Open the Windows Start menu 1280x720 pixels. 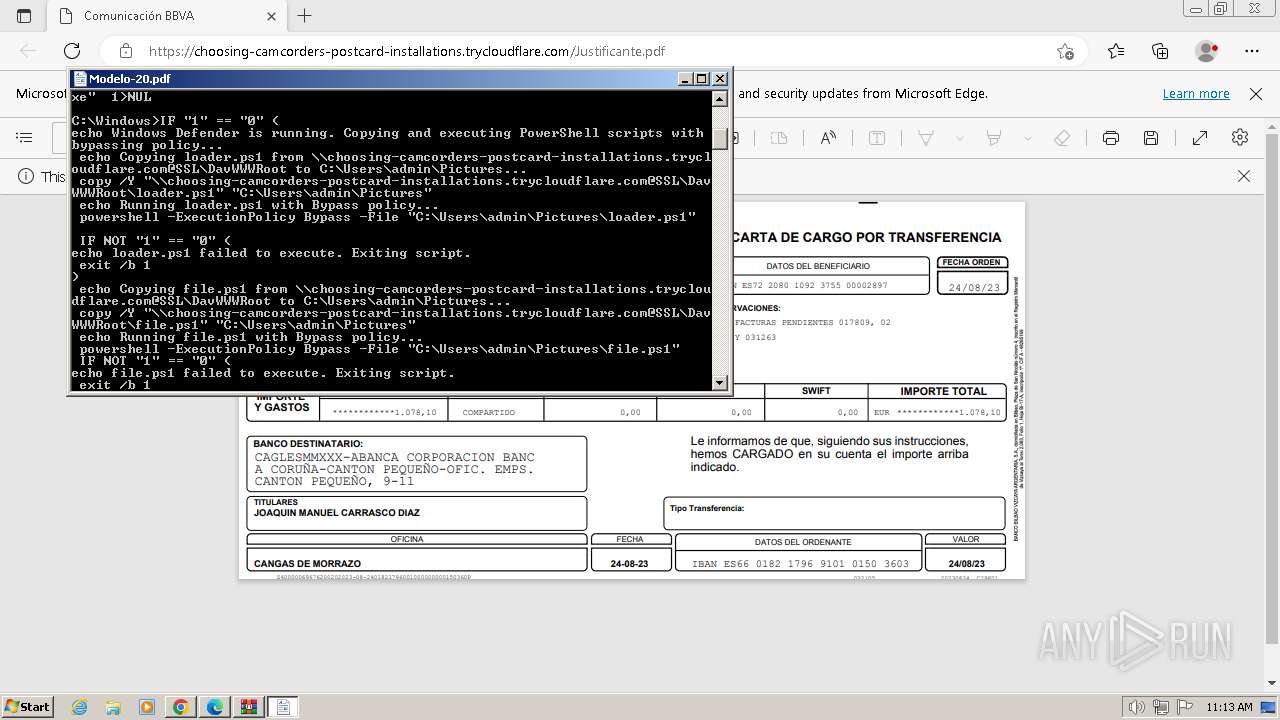coord(27,707)
